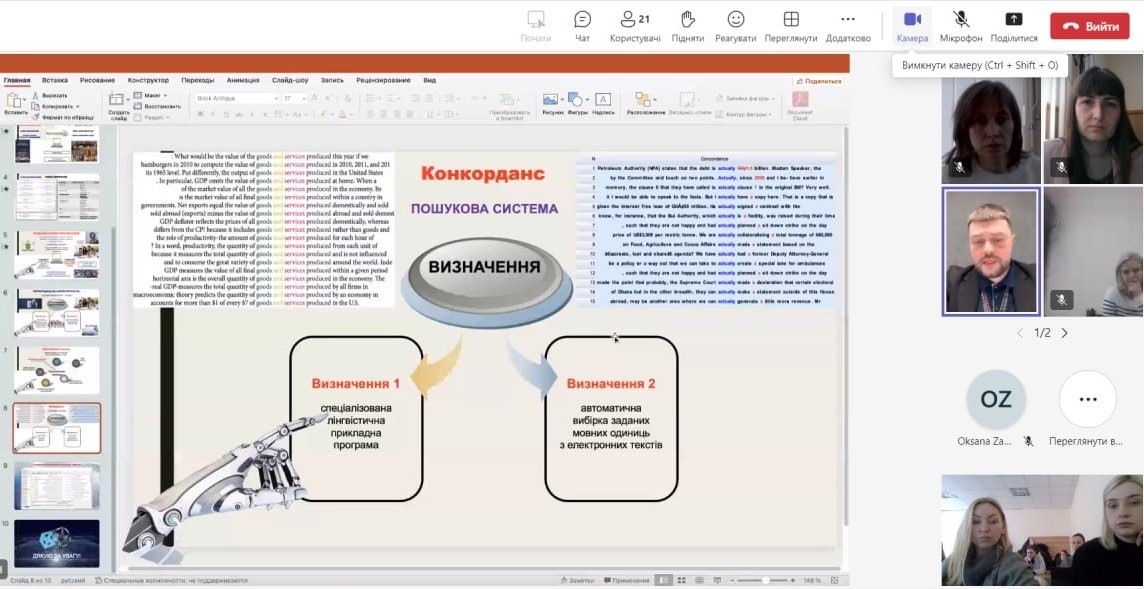Image resolution: width=1144 pixels, height=589 pixels.
Task: Click the Поделиться button in PowerPoint
Action: 819,81
